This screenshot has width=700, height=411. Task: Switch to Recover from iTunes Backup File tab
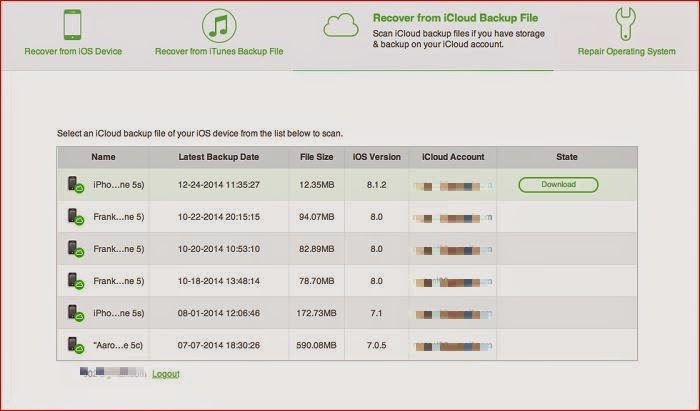coord(219,51)
